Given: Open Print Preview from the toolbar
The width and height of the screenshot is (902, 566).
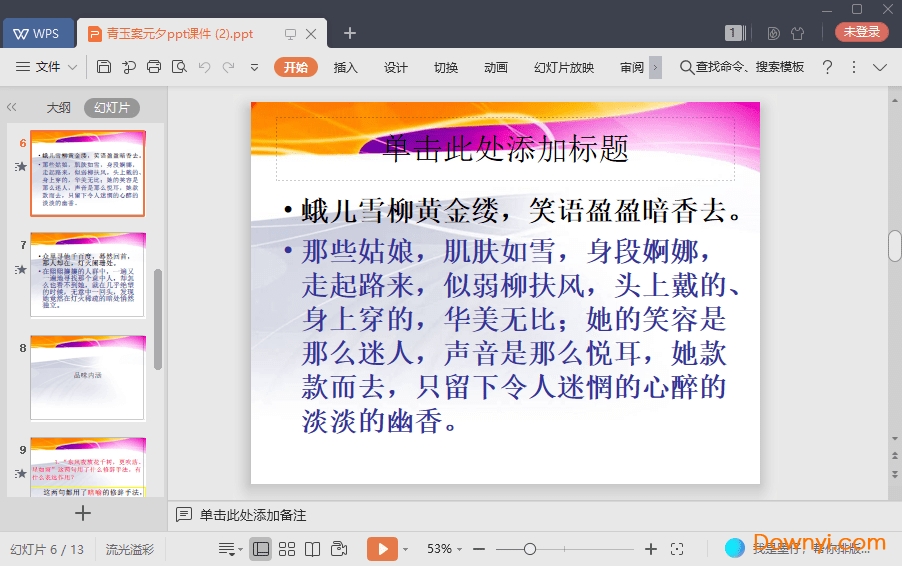Looking at the screenshot, I should tap(179, 67).
